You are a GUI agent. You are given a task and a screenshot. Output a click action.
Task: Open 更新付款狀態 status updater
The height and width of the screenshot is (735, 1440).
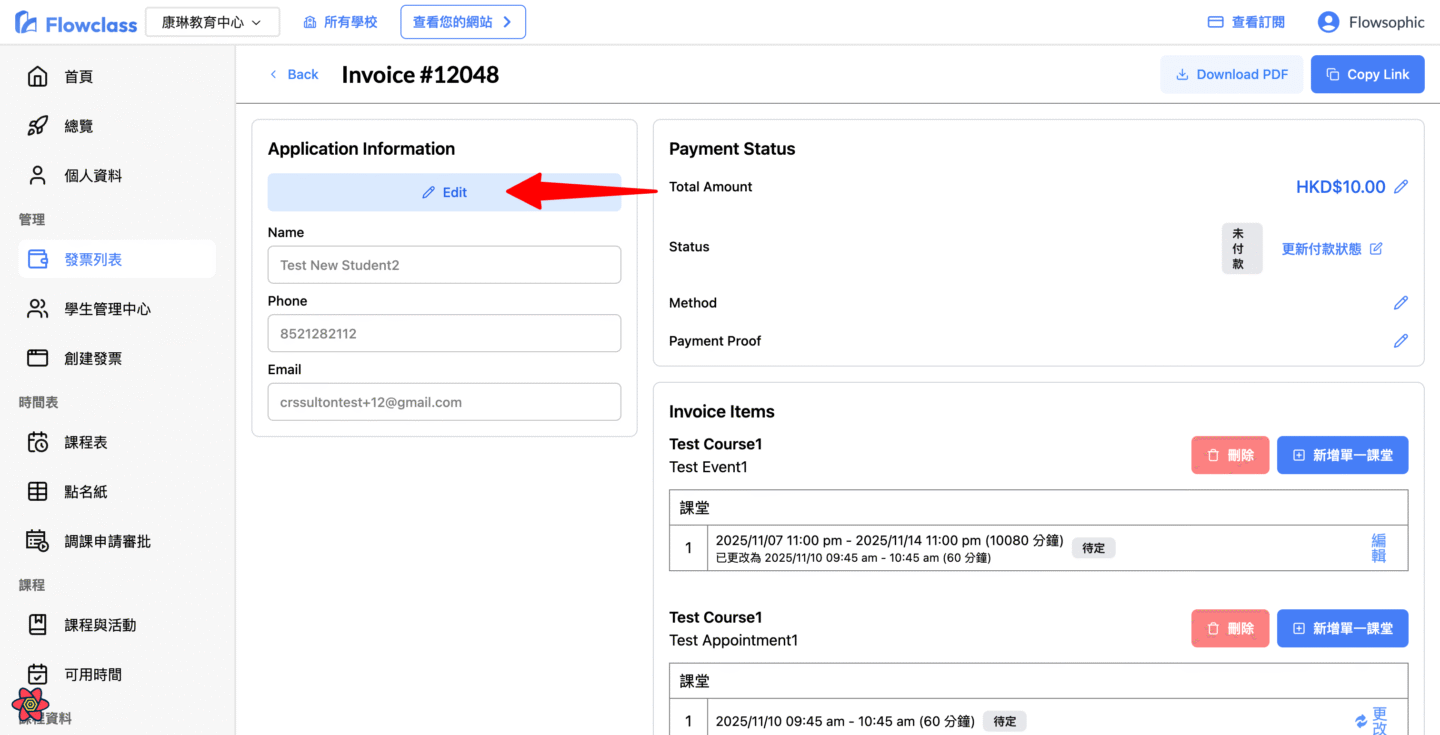point(1331,249)
